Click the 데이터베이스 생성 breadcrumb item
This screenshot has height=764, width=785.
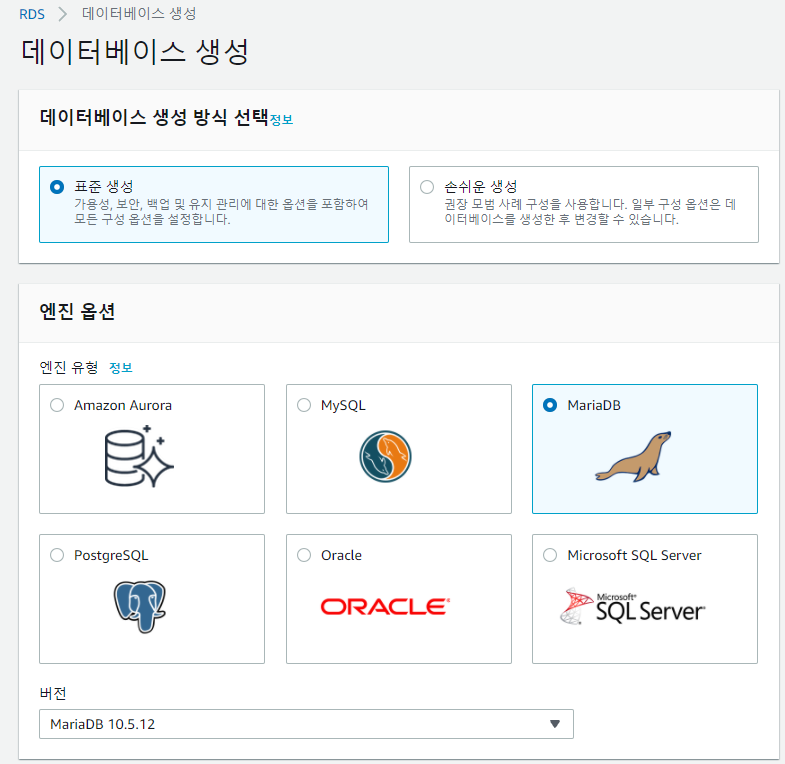click(139, 14)
